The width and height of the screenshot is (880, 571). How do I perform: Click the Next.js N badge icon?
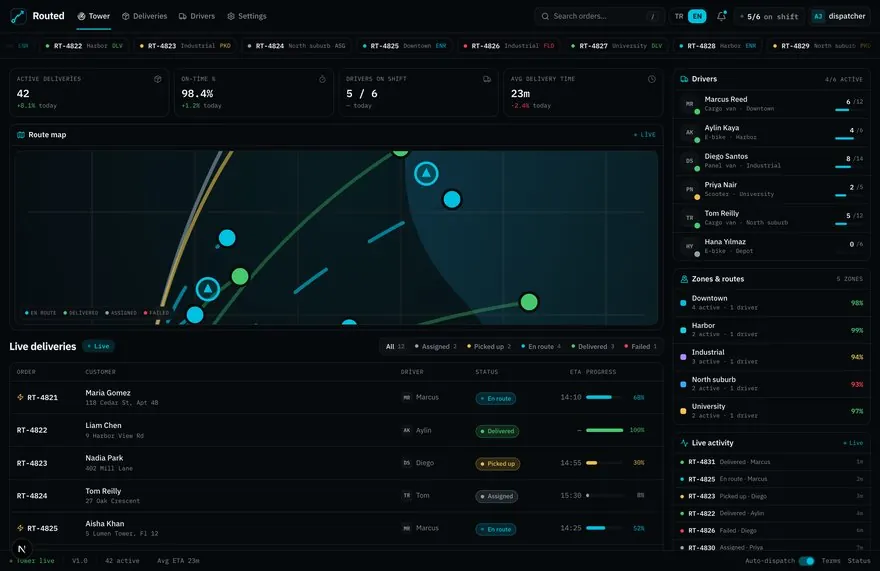tap(21, 549)
